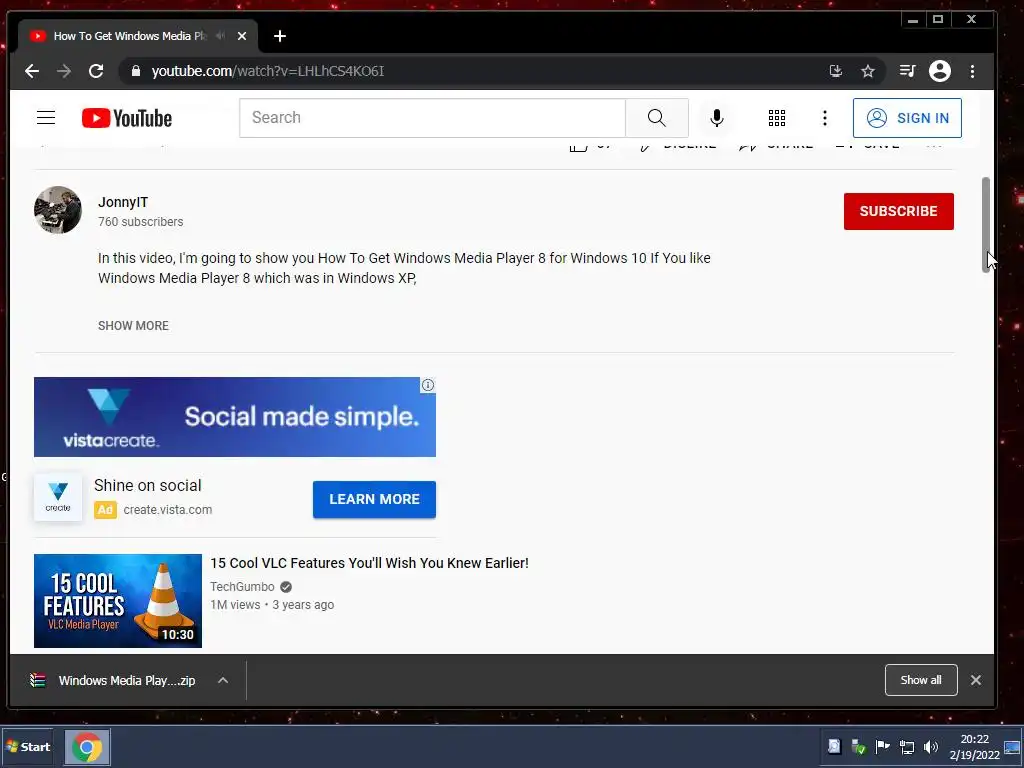Image resolution: width=1024 pixels, height=768 pixels.
Task: Click the 1M views 3 years ago text
Action: (272, 605)
